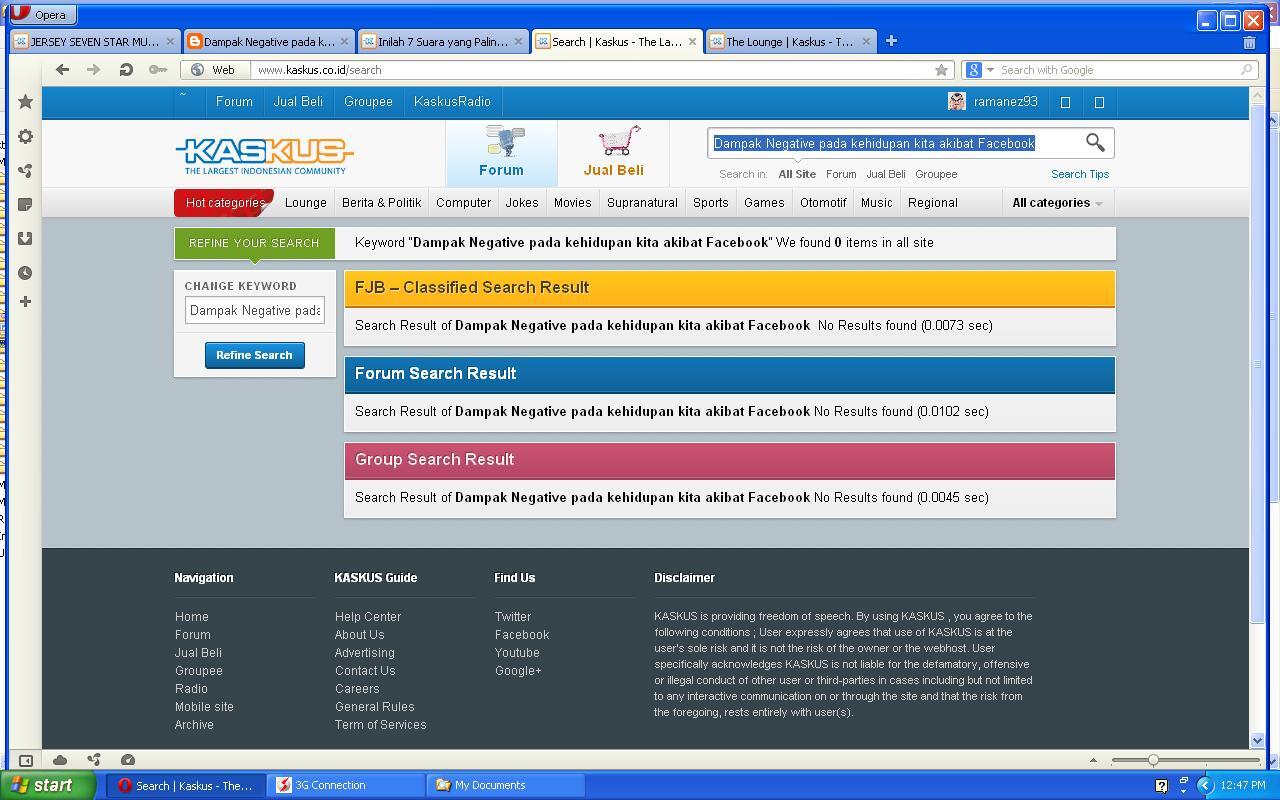Open the Search Tips link
The width and height of the screenshot is (1280, 800).
tap(1080, 174)
